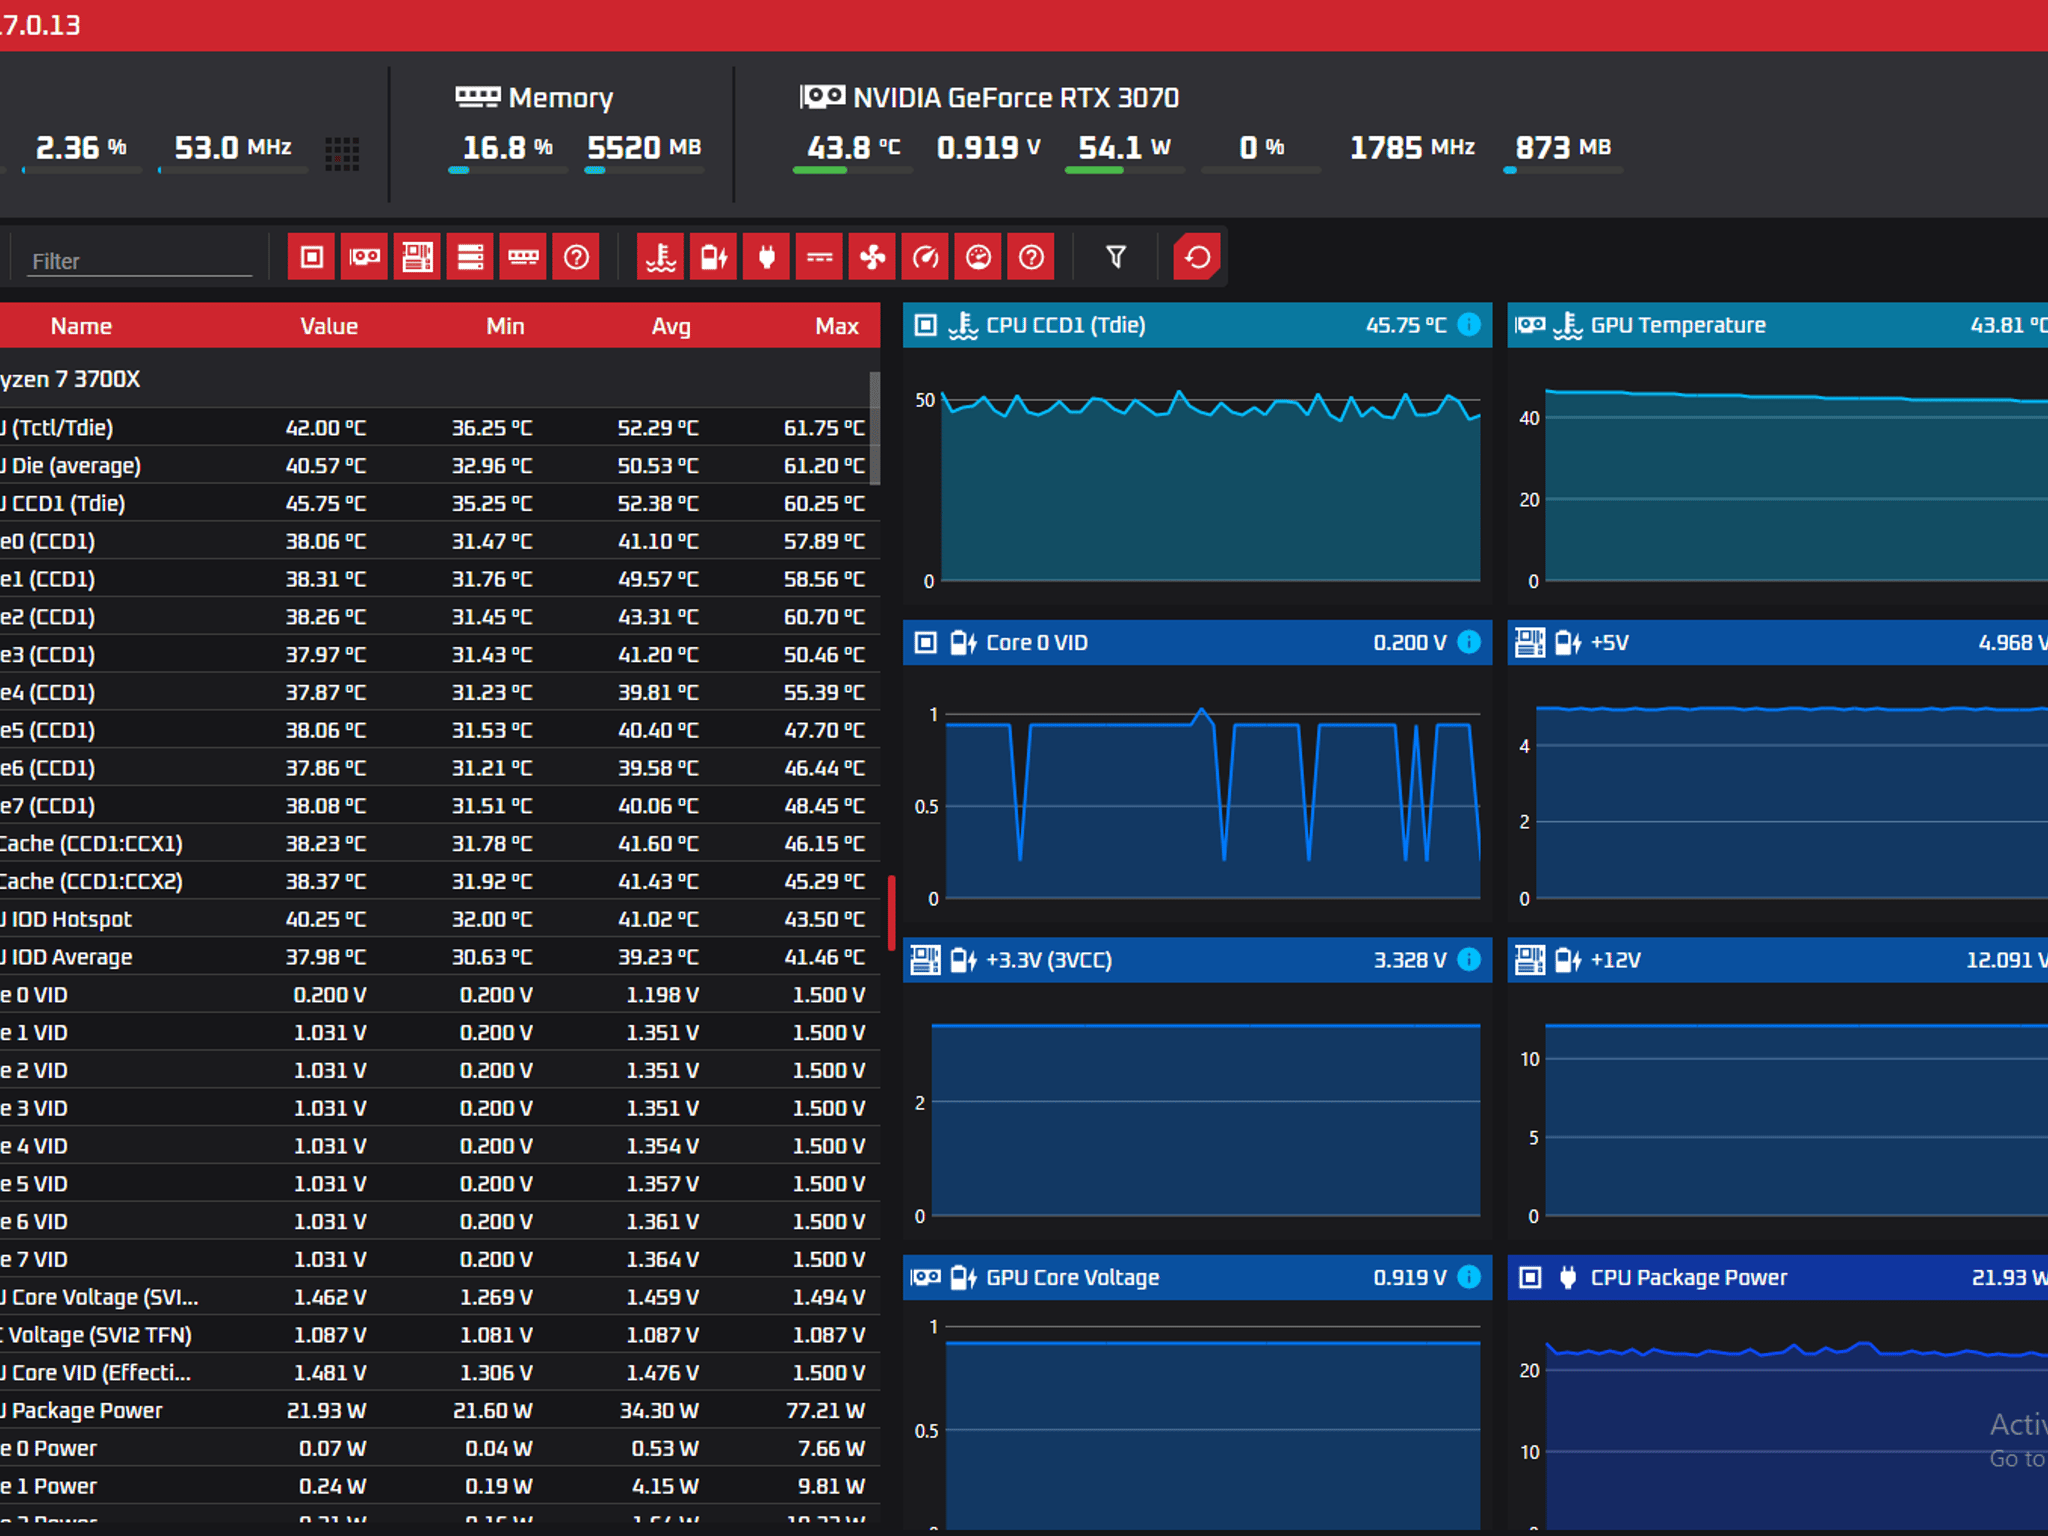Click the info icon on GPU Core Voltage graph
2048x1536 pixels.
pyautogui.click(x=1469, y=1277)
